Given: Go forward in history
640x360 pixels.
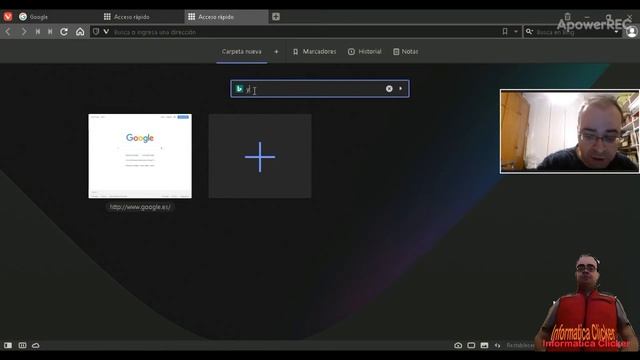Looking at the screenshot, I should (x=24, y=31).
